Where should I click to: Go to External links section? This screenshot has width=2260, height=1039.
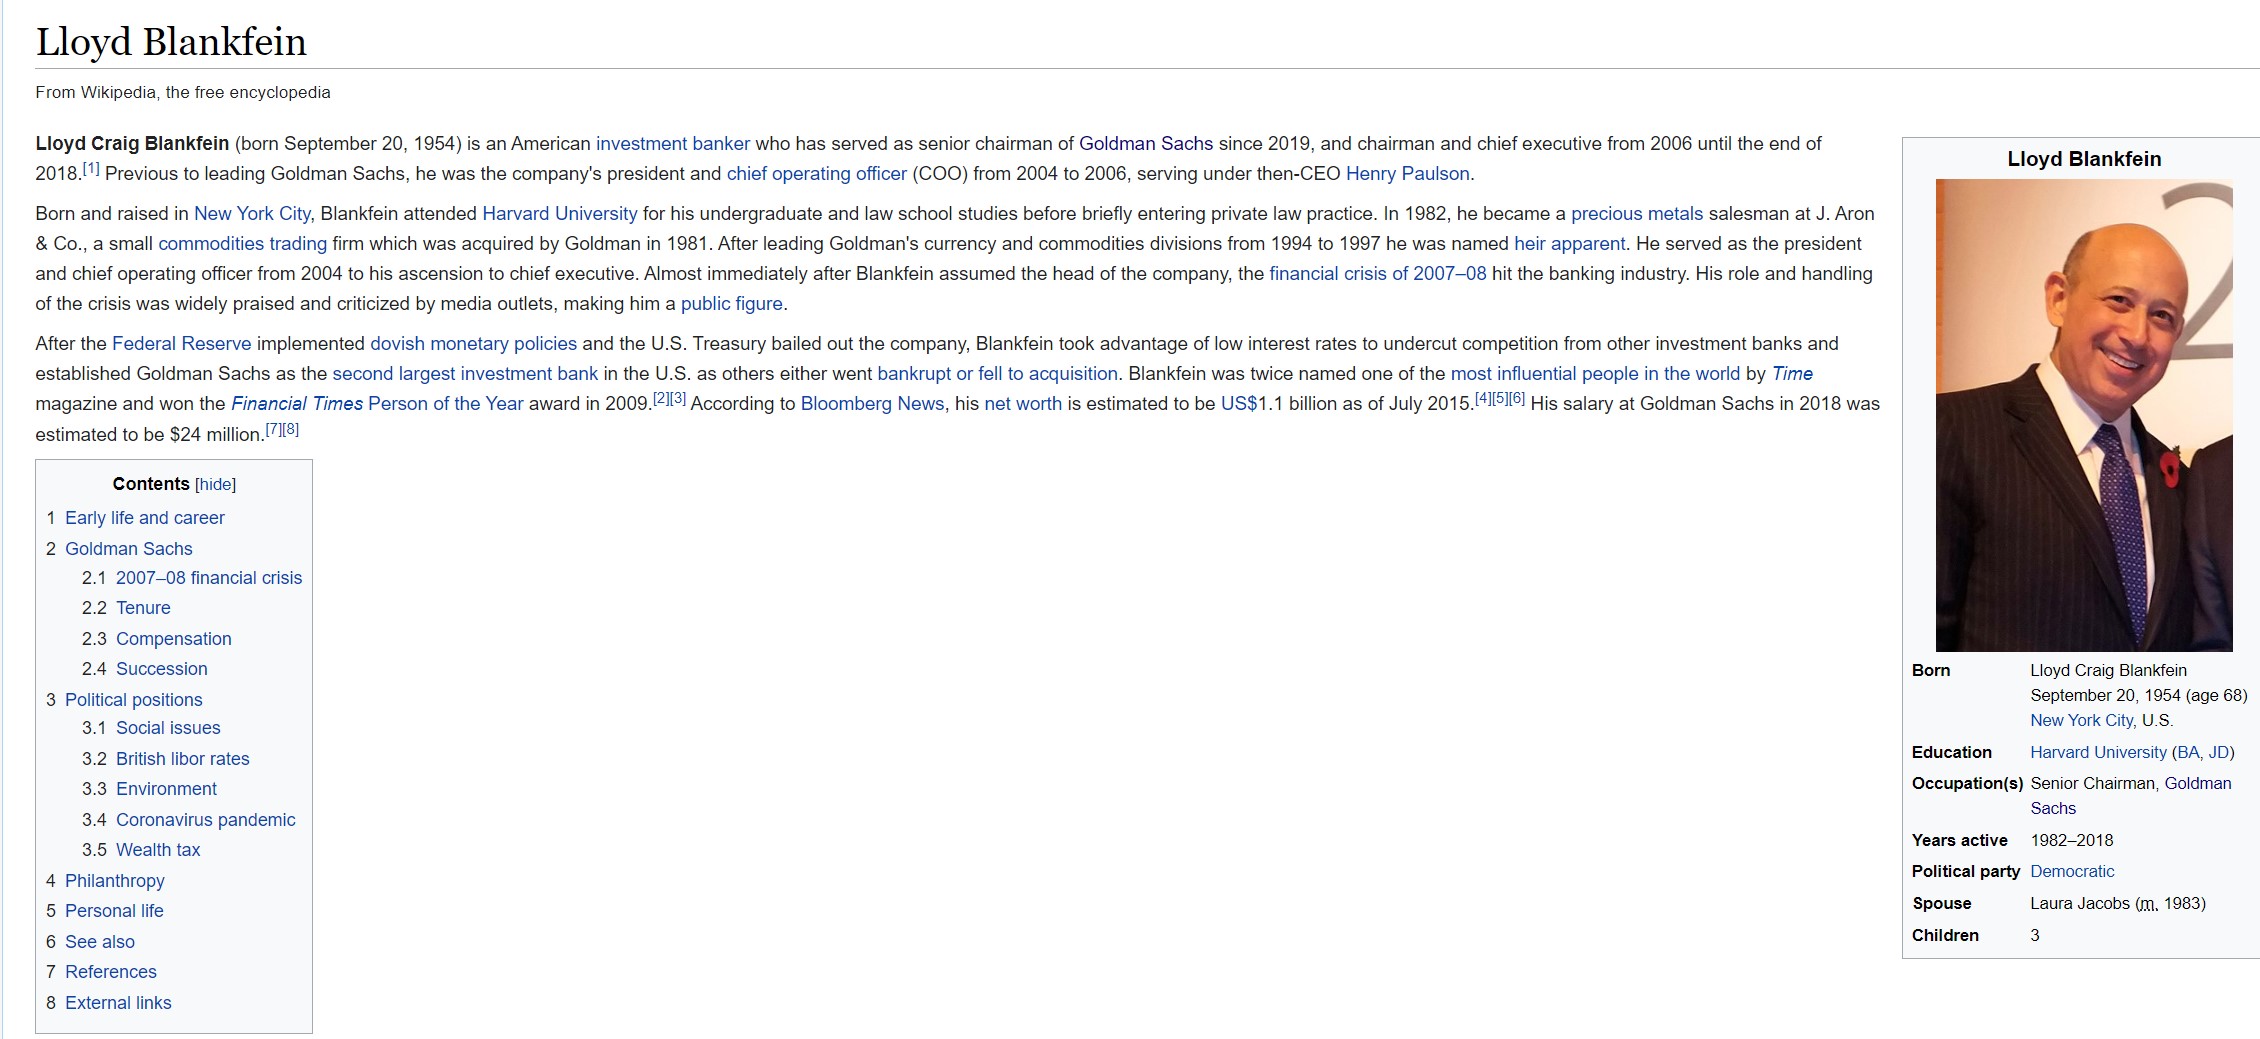pyautogui.click(x=118, y=1003)
